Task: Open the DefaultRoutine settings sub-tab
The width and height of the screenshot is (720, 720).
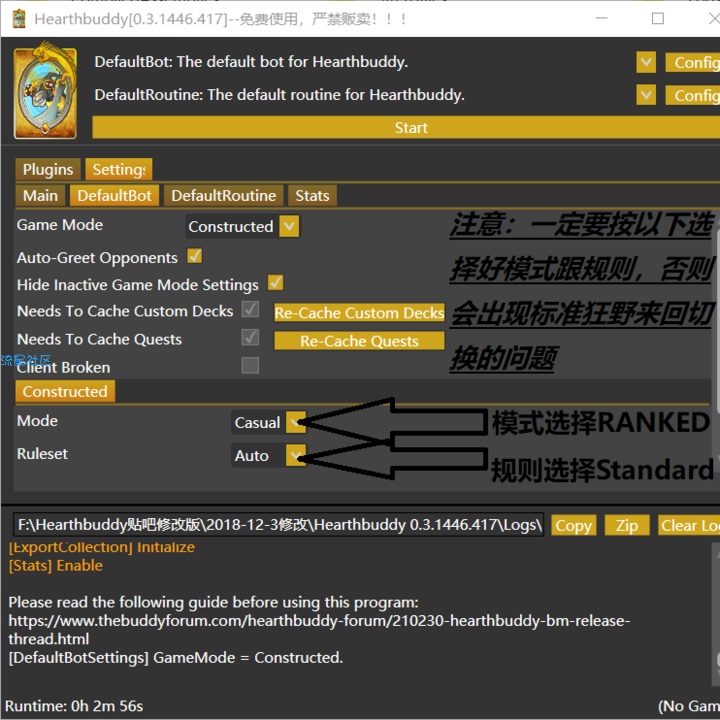Action: click(x=224, y=196)
